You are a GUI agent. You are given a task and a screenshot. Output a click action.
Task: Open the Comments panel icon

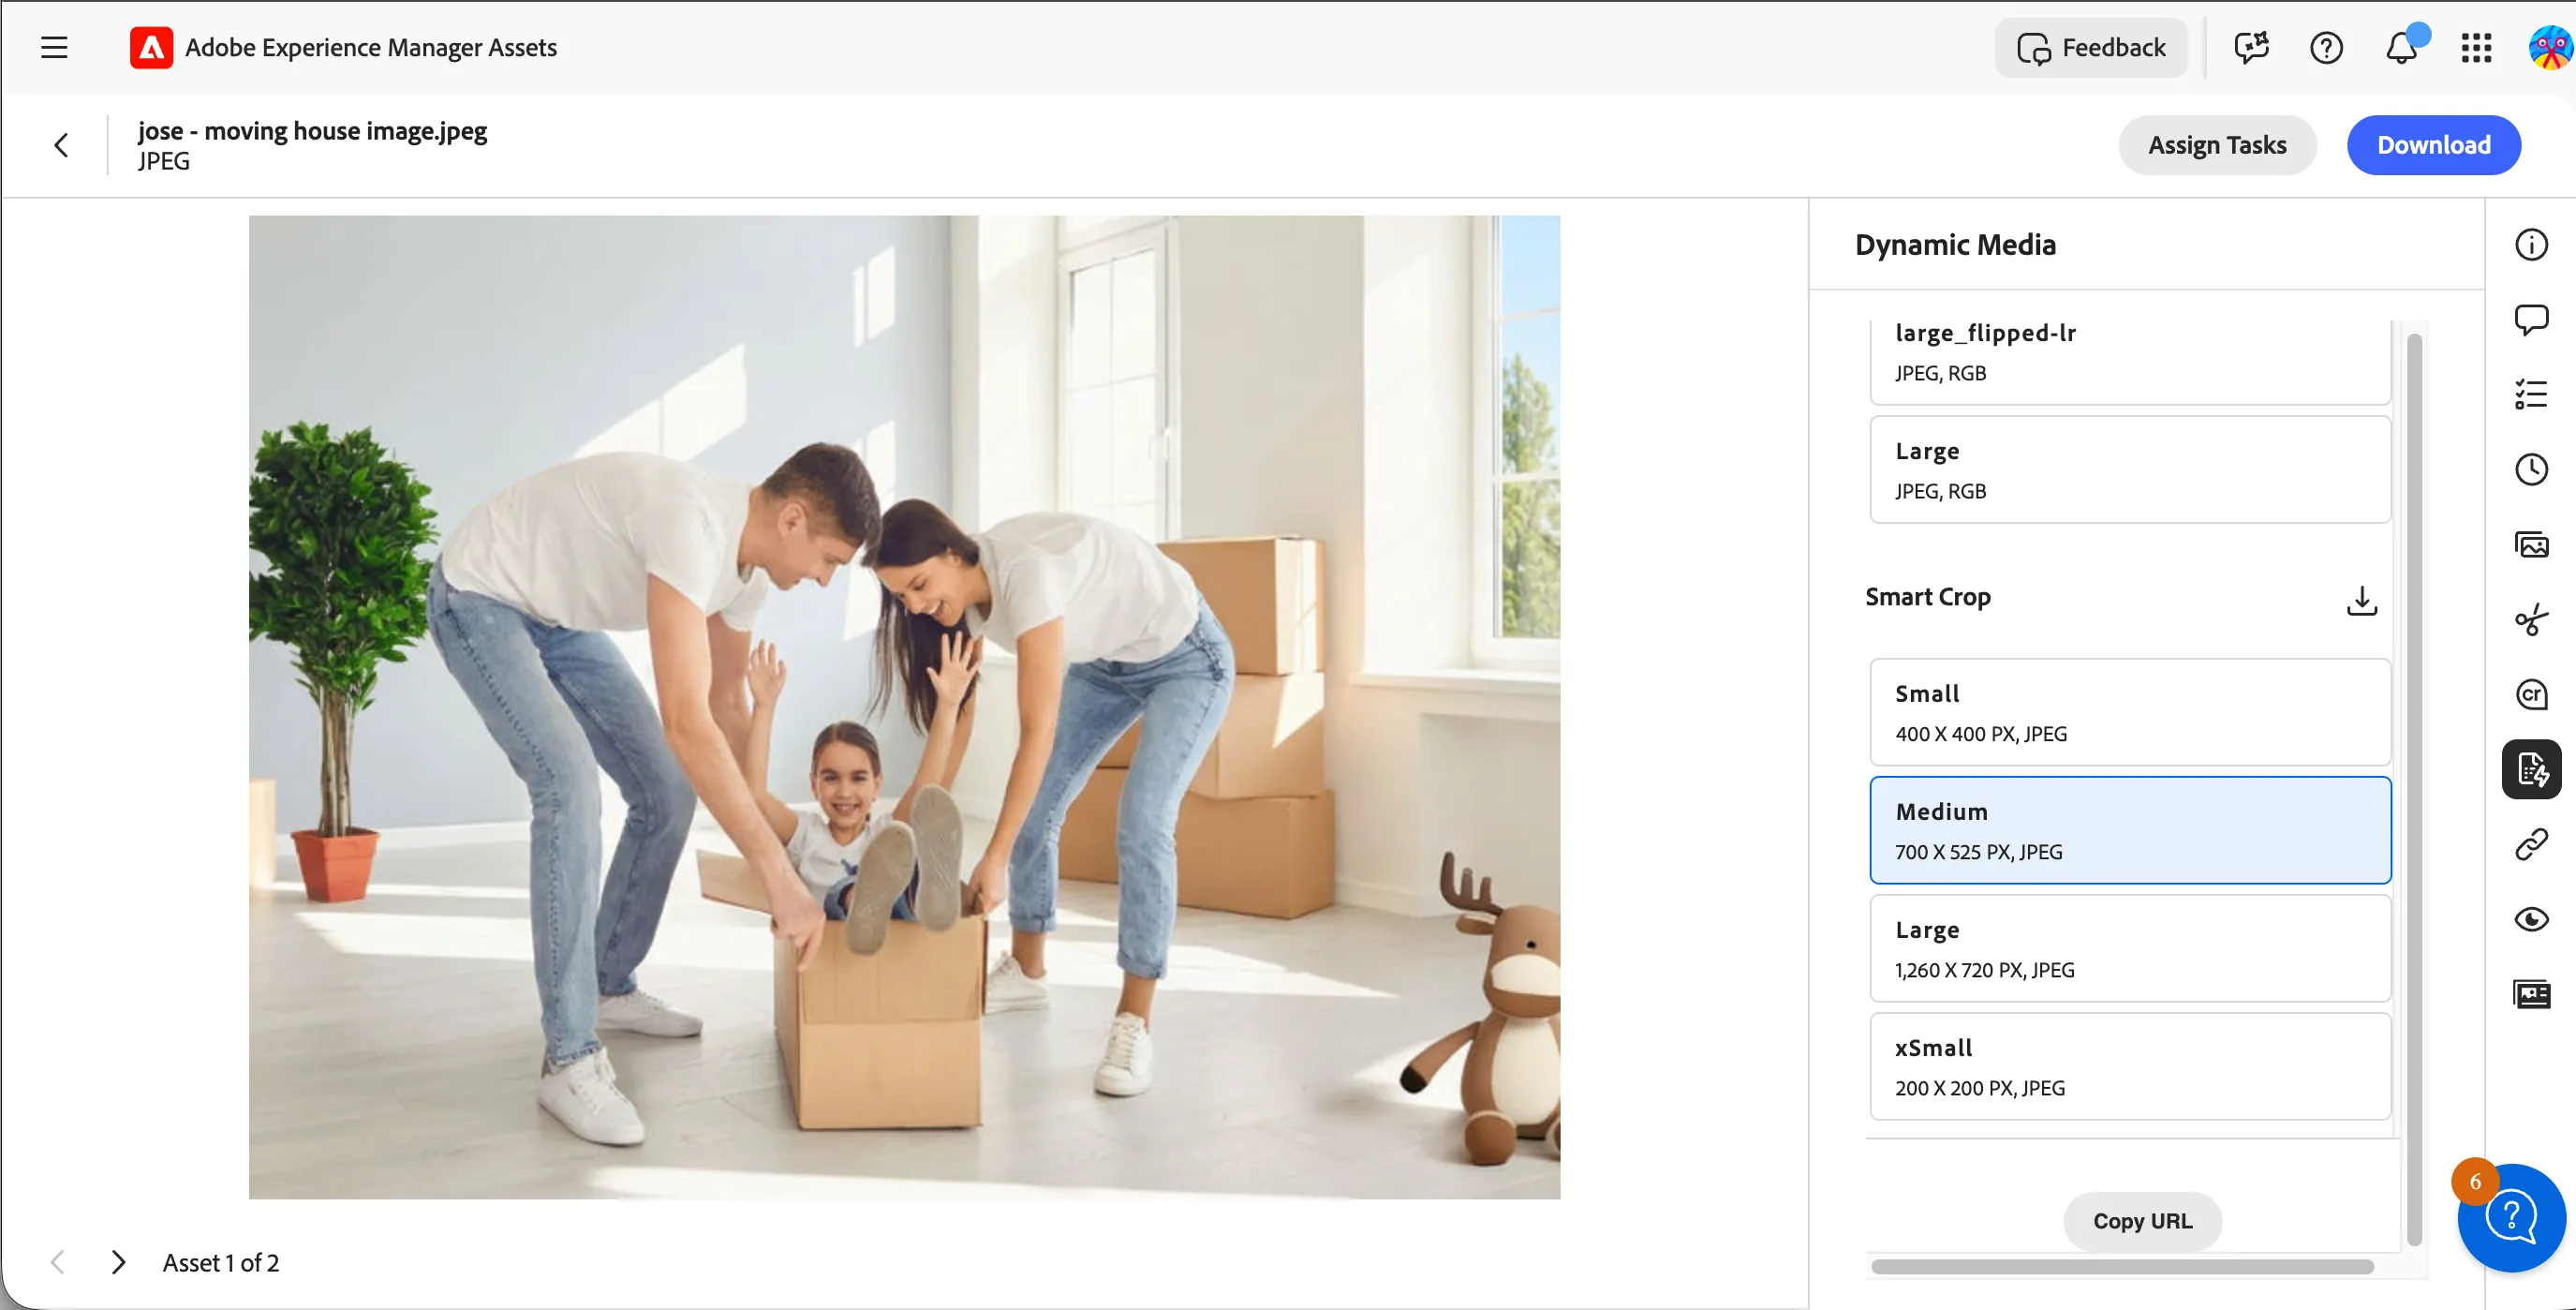tap(2531, 320)
